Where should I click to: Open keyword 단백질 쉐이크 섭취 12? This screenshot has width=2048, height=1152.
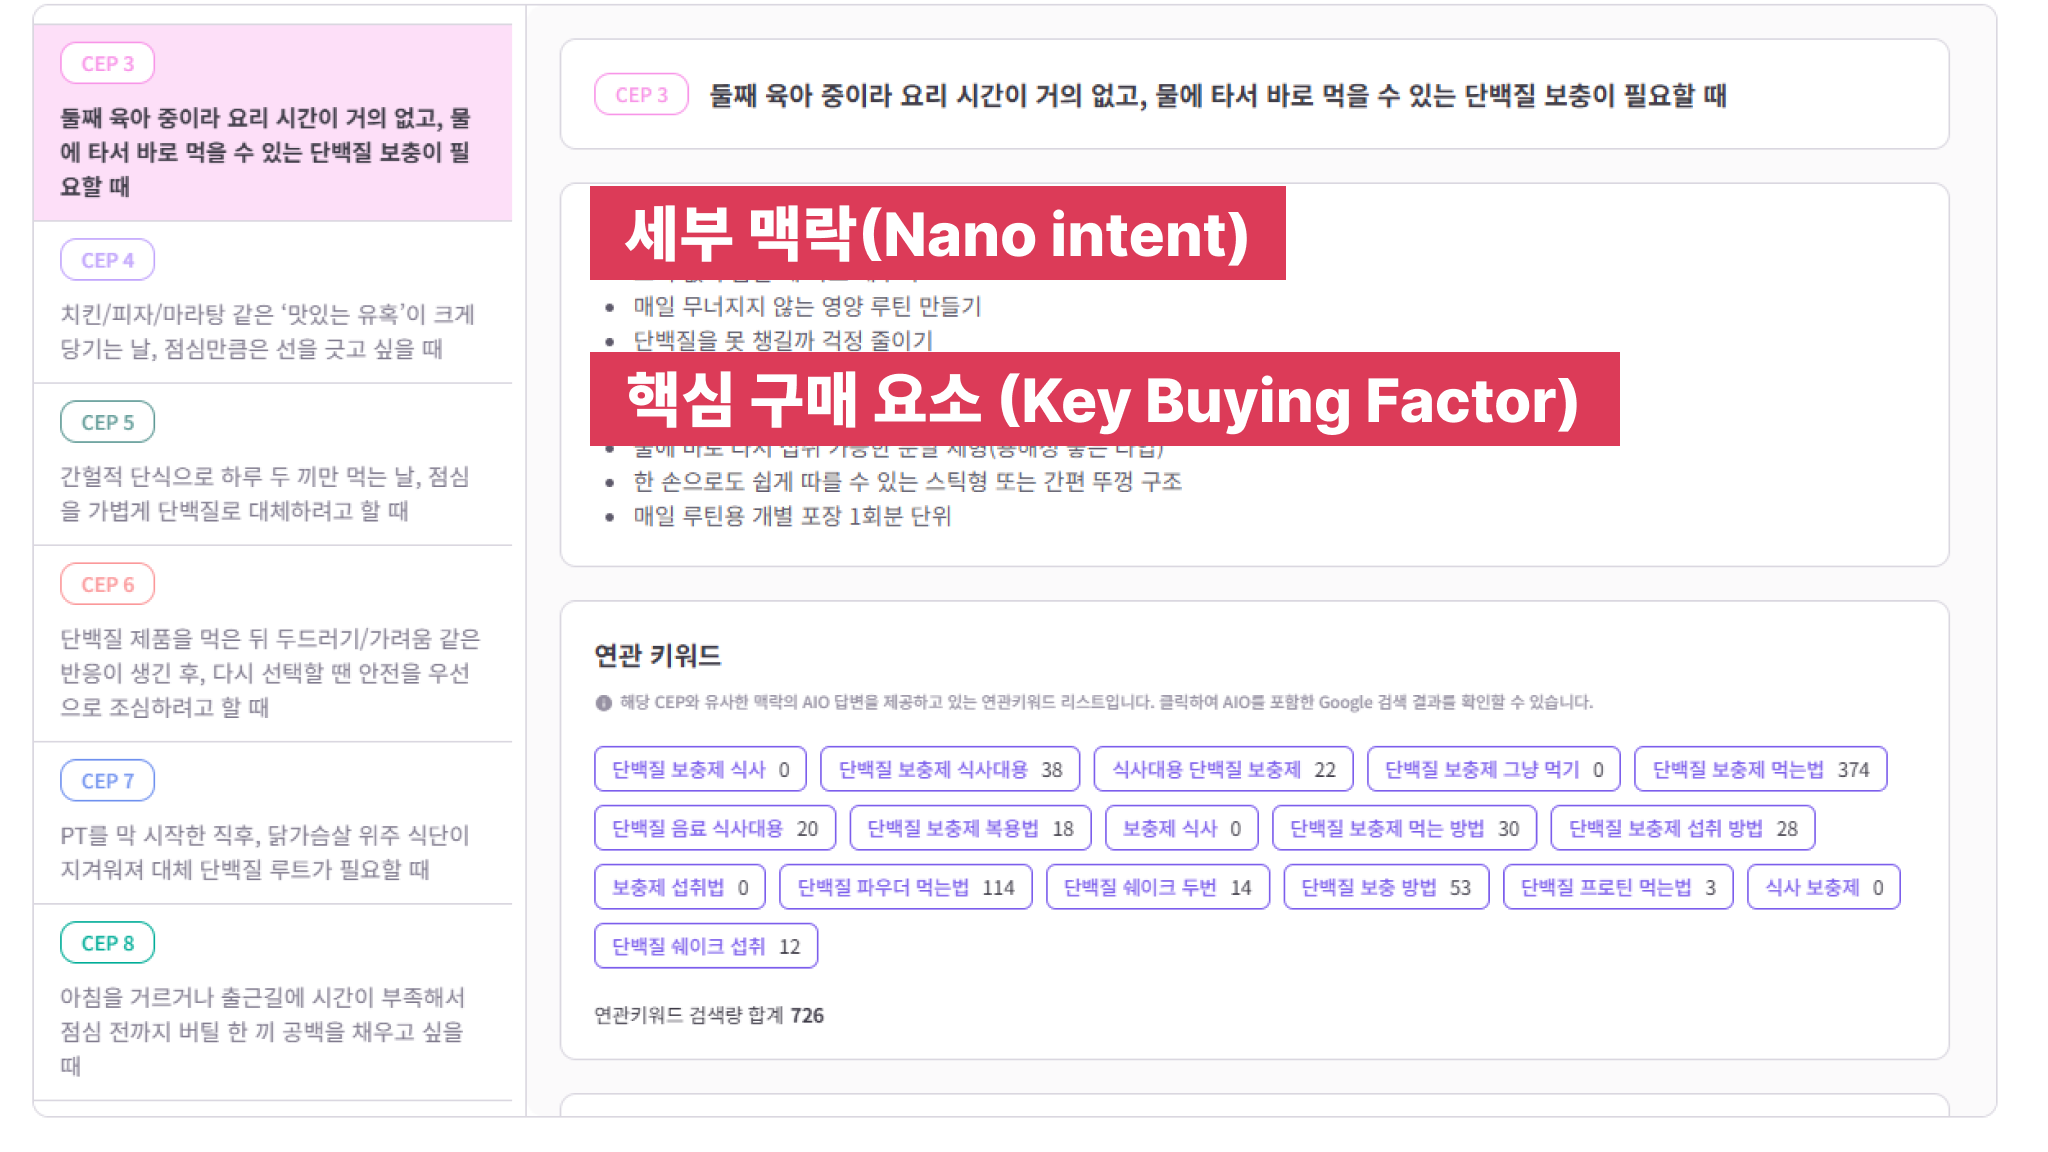point(705,946)
